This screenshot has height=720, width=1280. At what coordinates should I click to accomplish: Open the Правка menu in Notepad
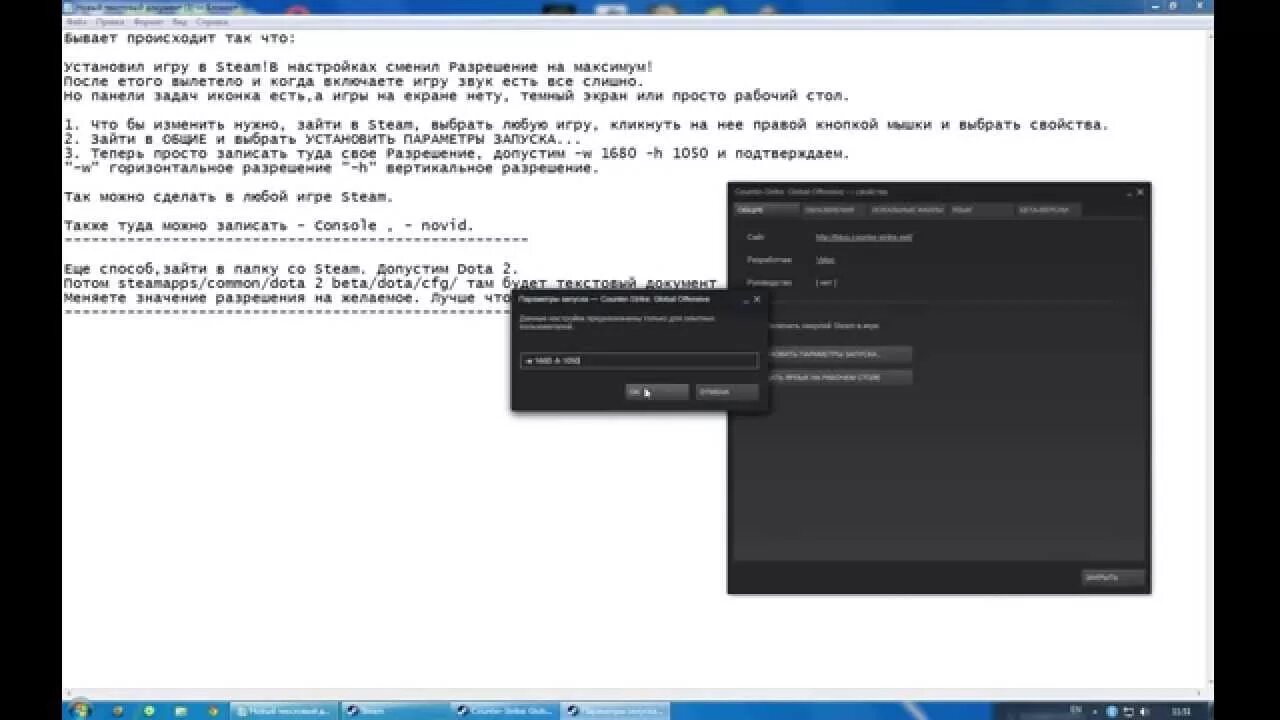(x=110, y=21)
